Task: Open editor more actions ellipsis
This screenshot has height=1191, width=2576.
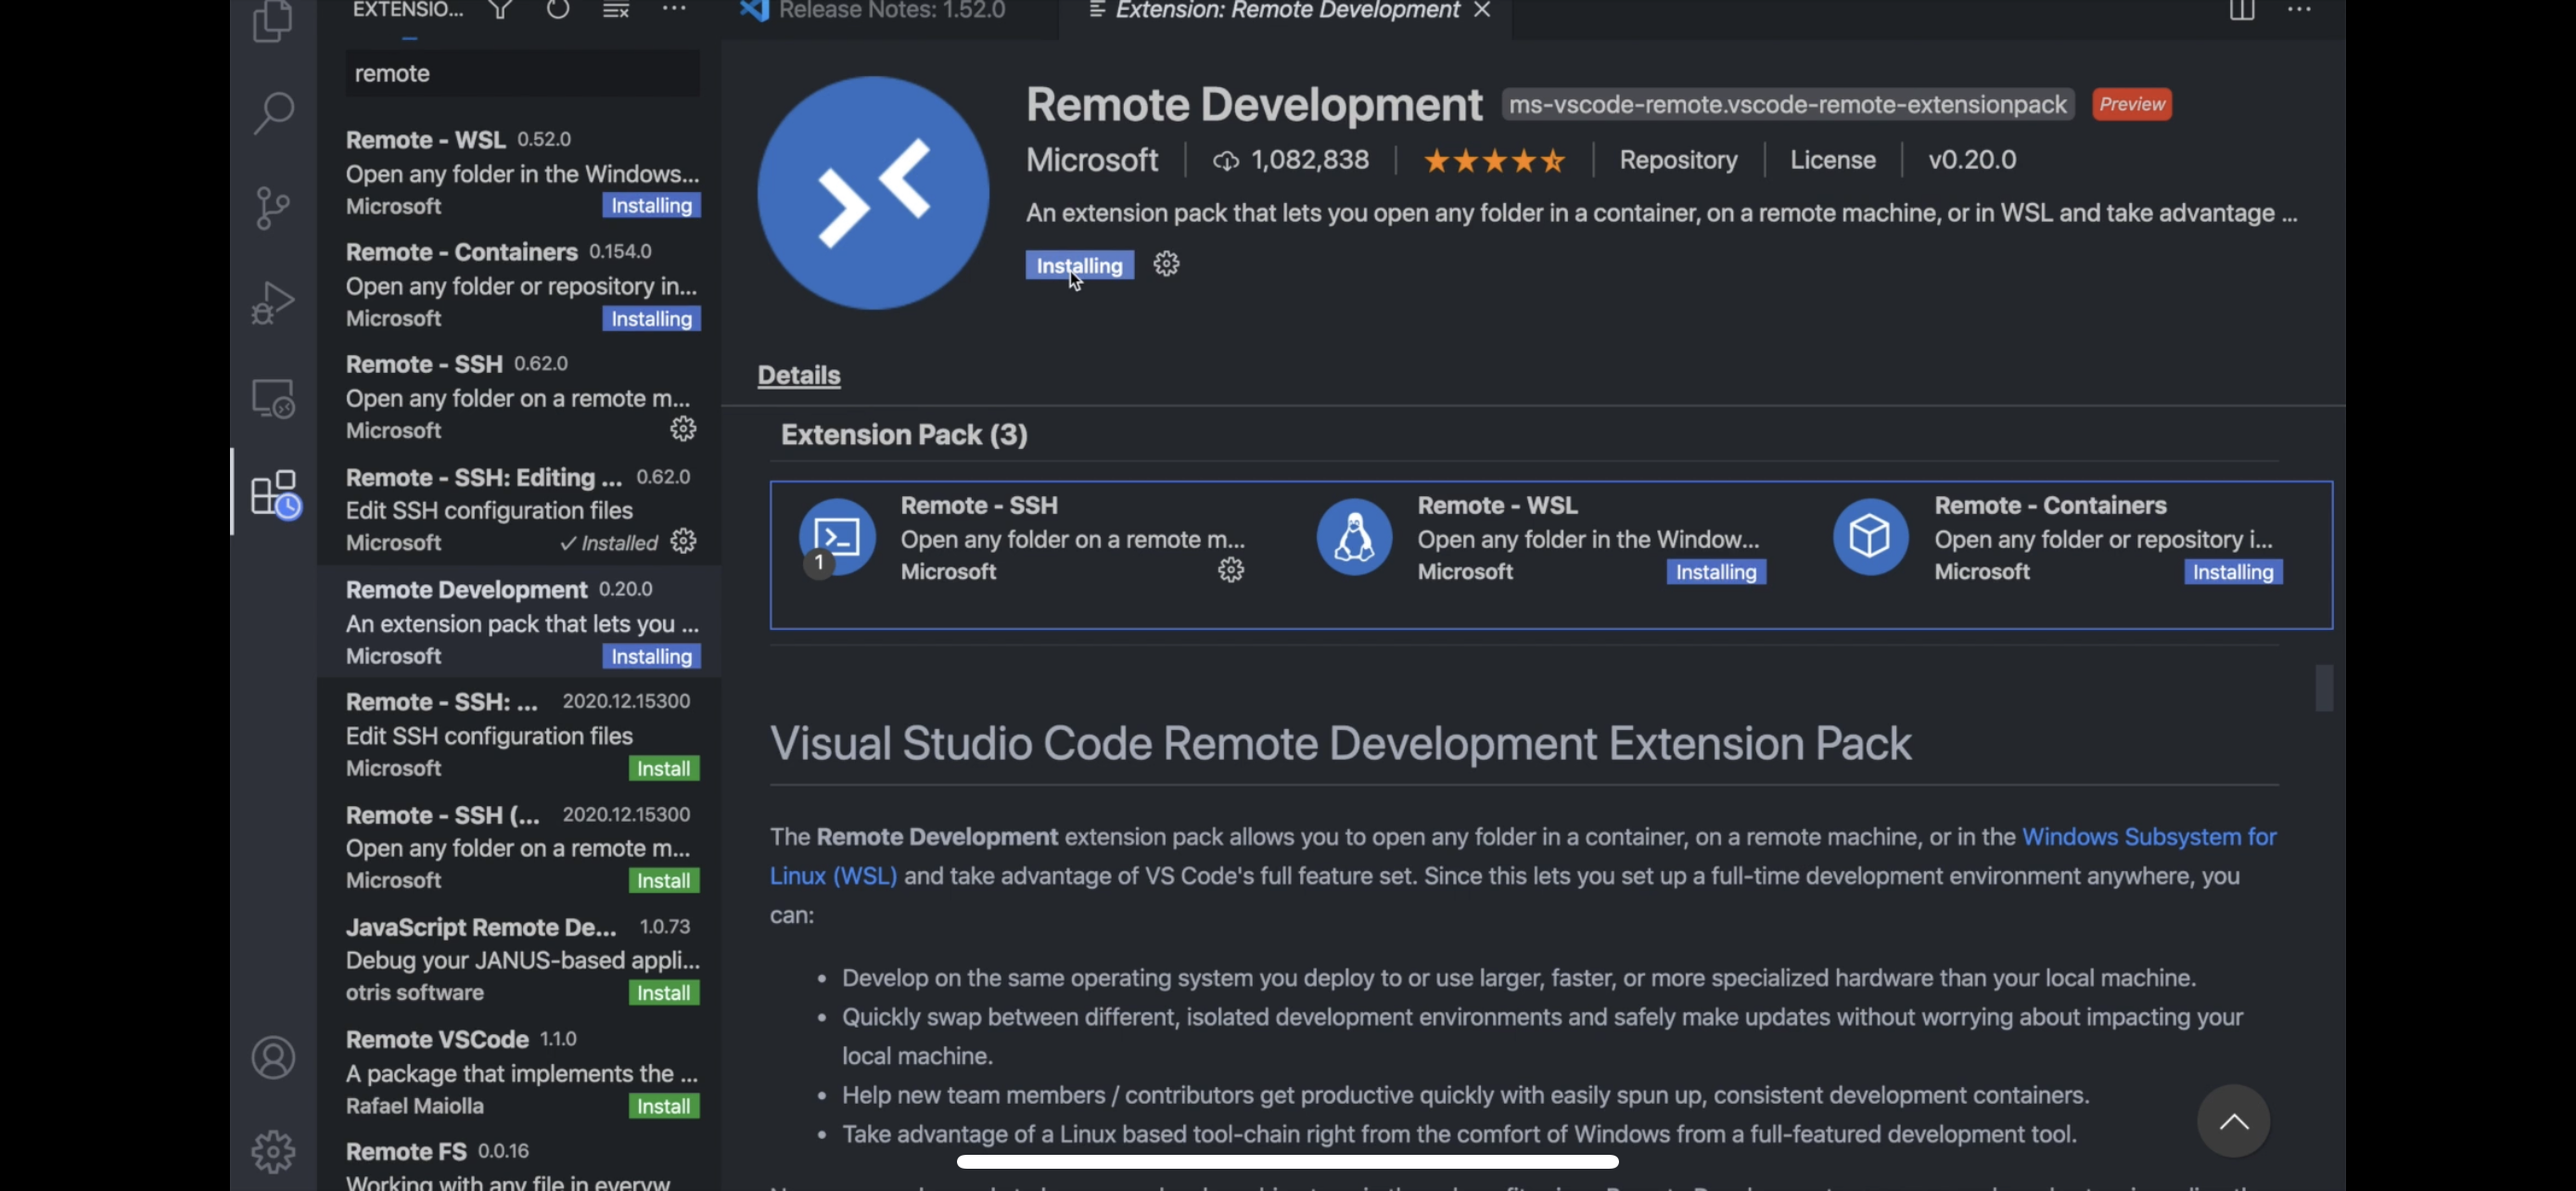Action: point(2299,9)
